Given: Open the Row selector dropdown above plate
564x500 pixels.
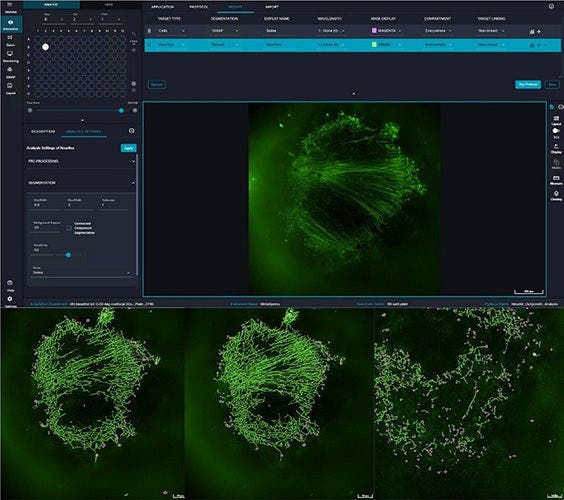Looking at the screenshot, I should 53,19.
